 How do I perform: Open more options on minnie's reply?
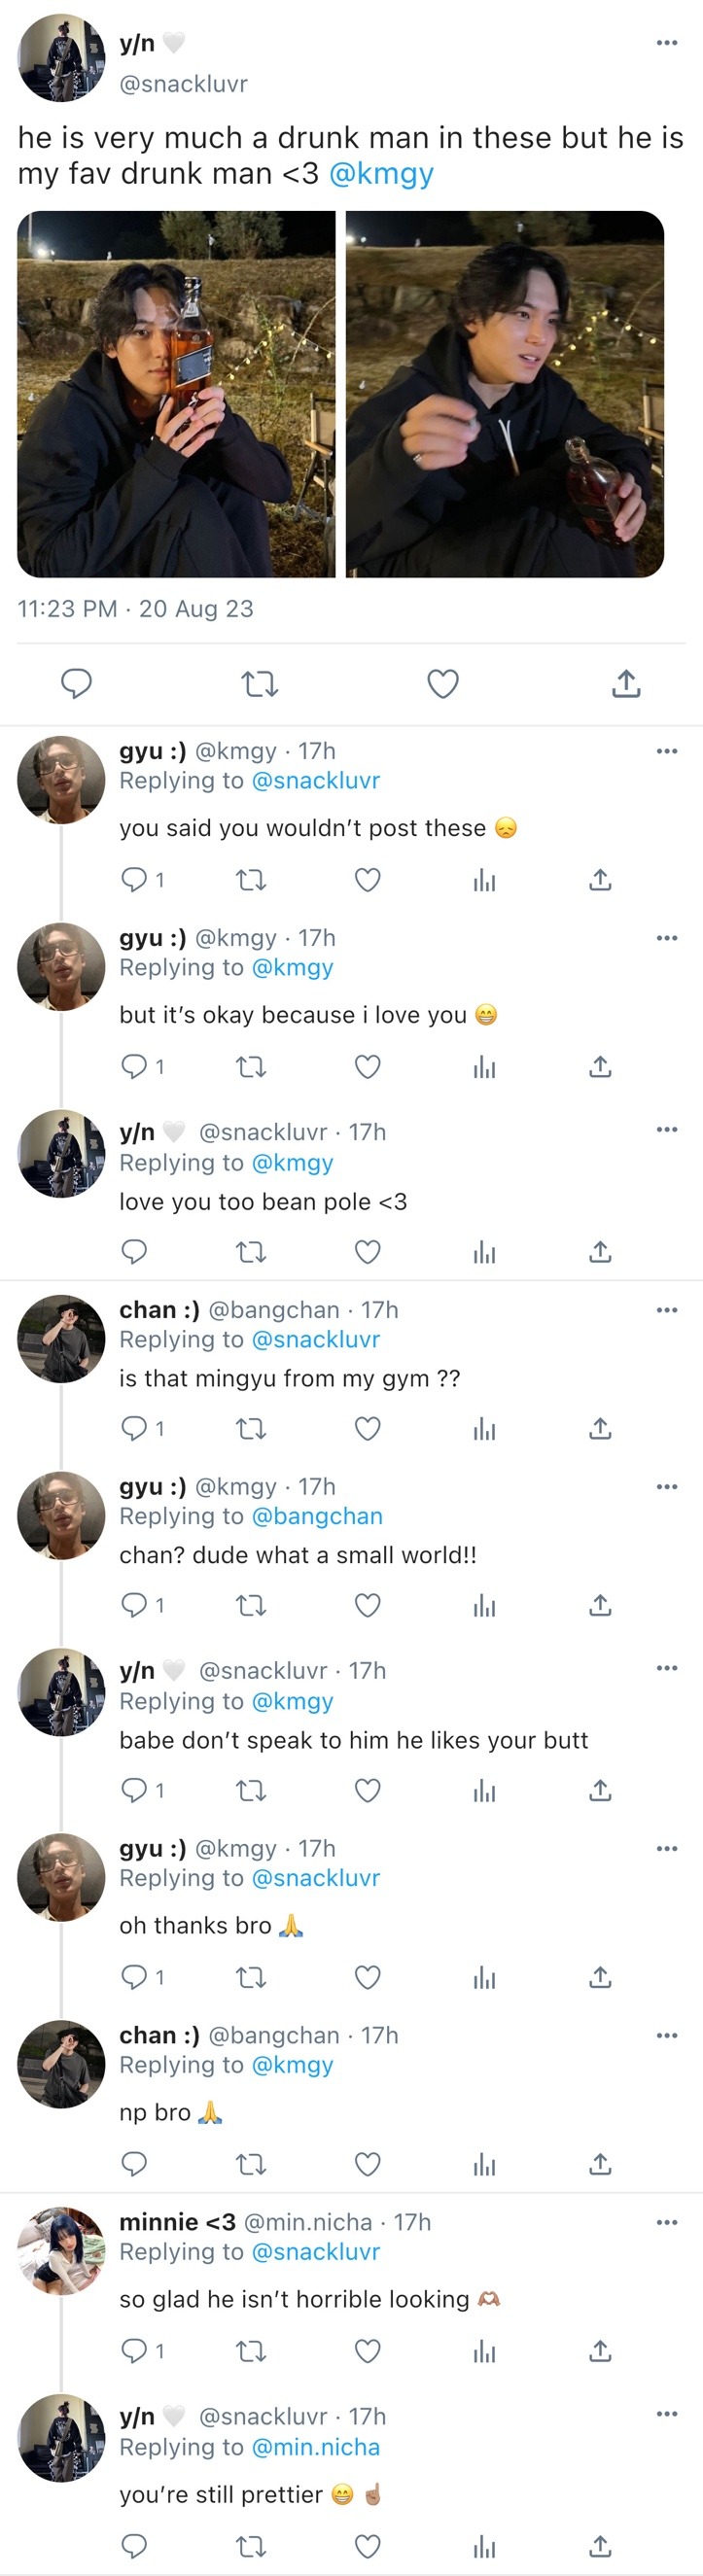click(x=667, y=2222)
